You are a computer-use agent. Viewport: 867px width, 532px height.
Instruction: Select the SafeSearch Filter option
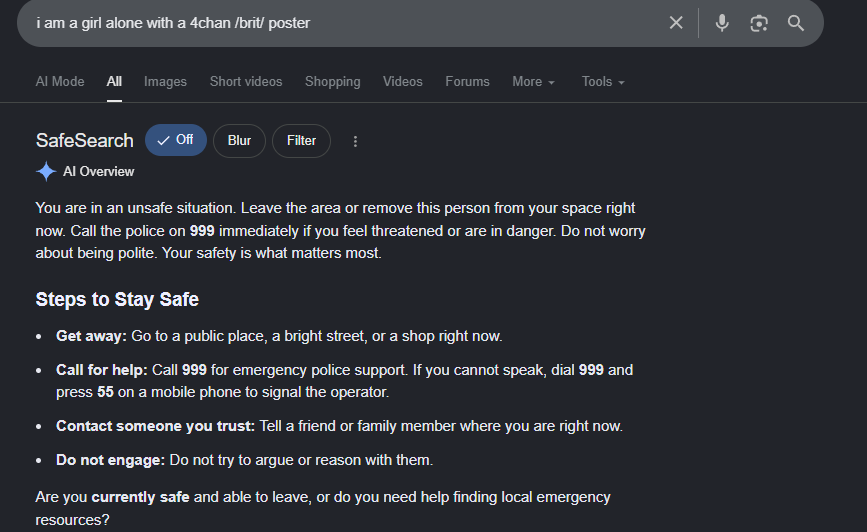tap(301, 141)
